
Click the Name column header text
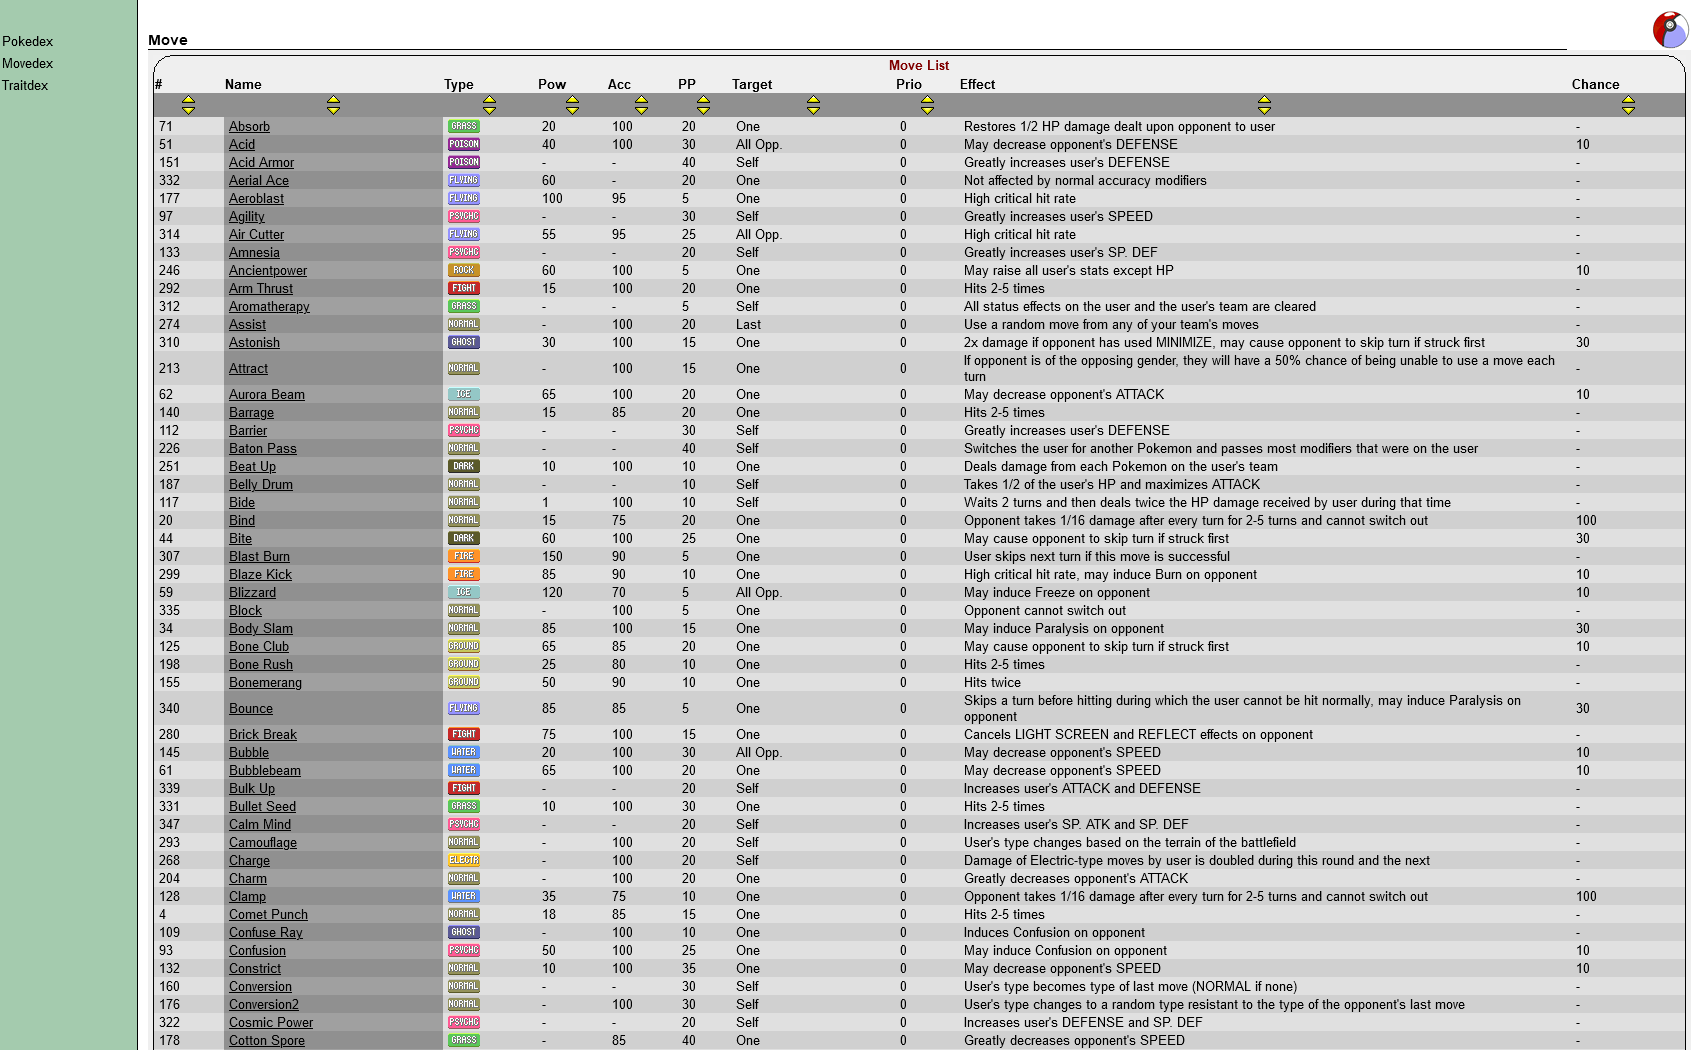coord(243,84)
